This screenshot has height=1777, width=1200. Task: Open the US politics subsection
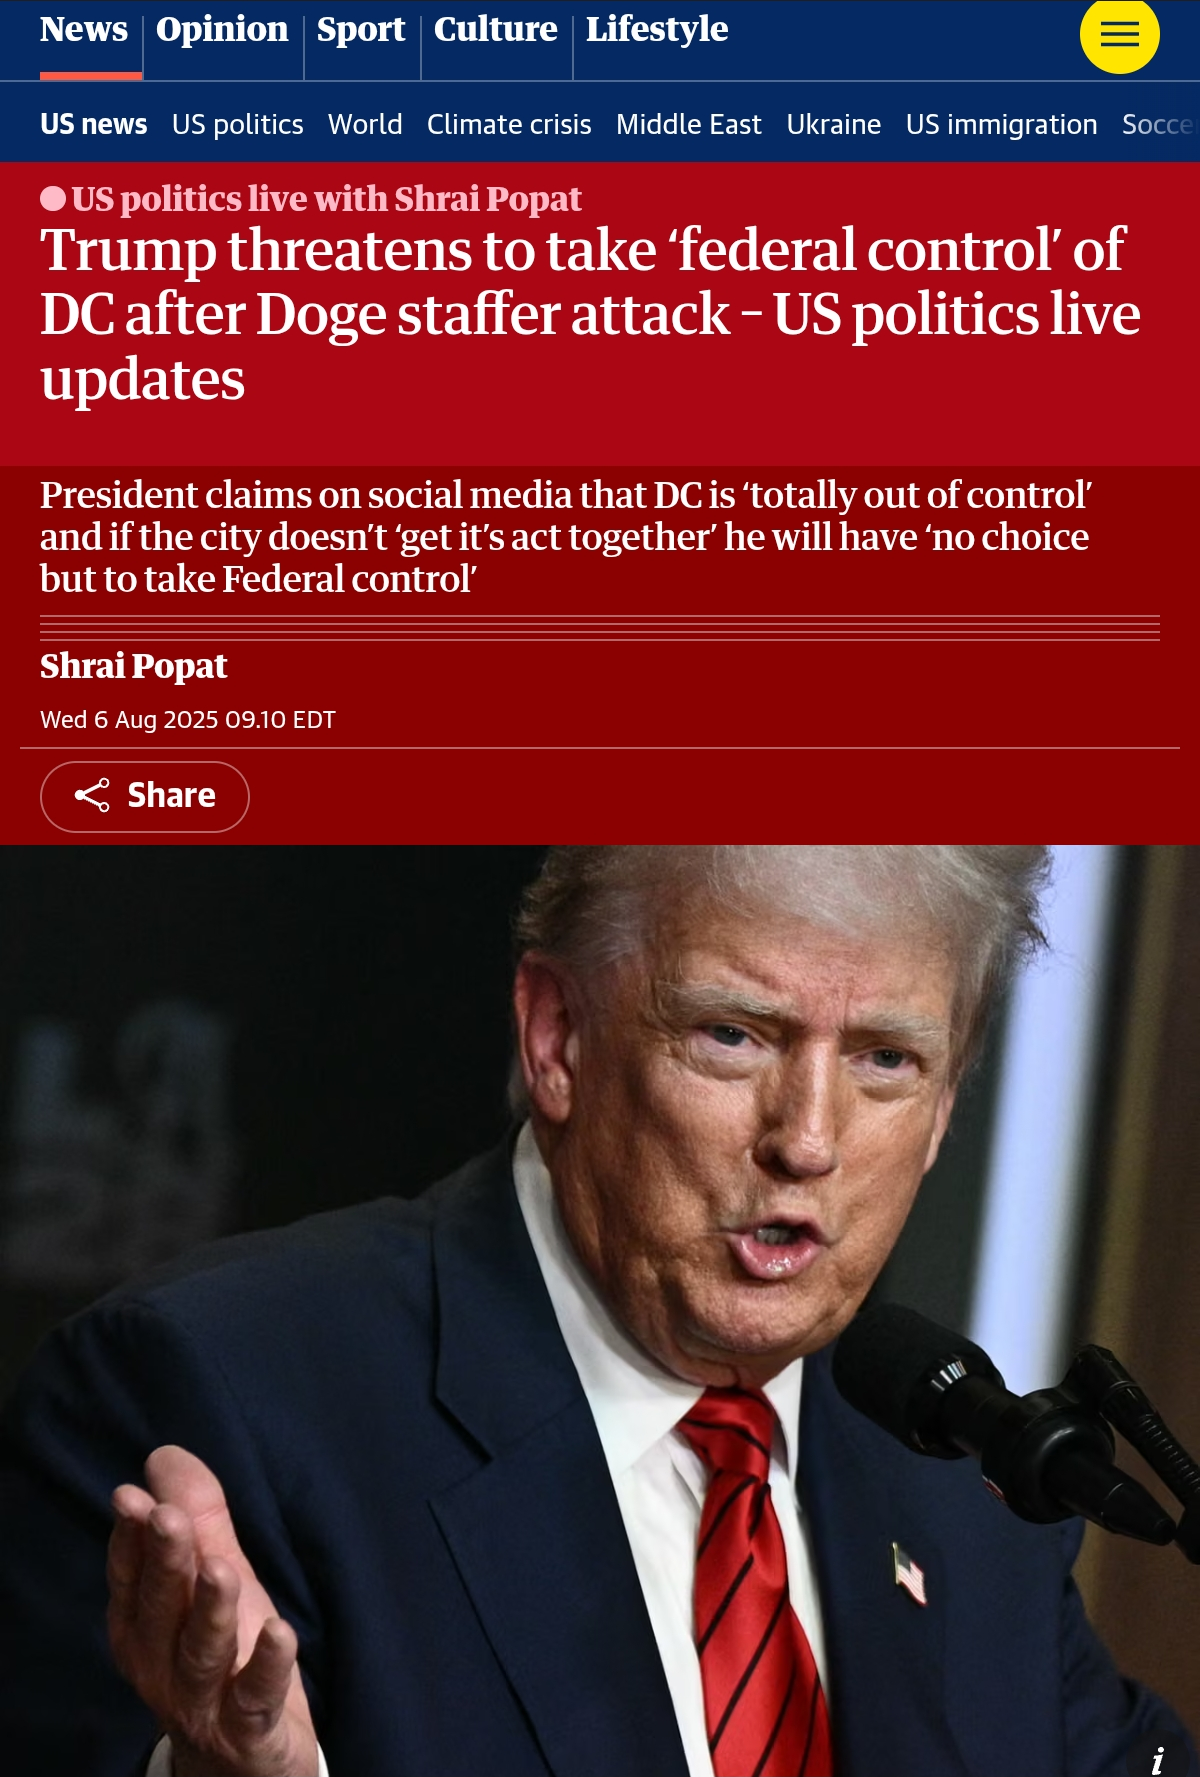click(x=238, y=124)
